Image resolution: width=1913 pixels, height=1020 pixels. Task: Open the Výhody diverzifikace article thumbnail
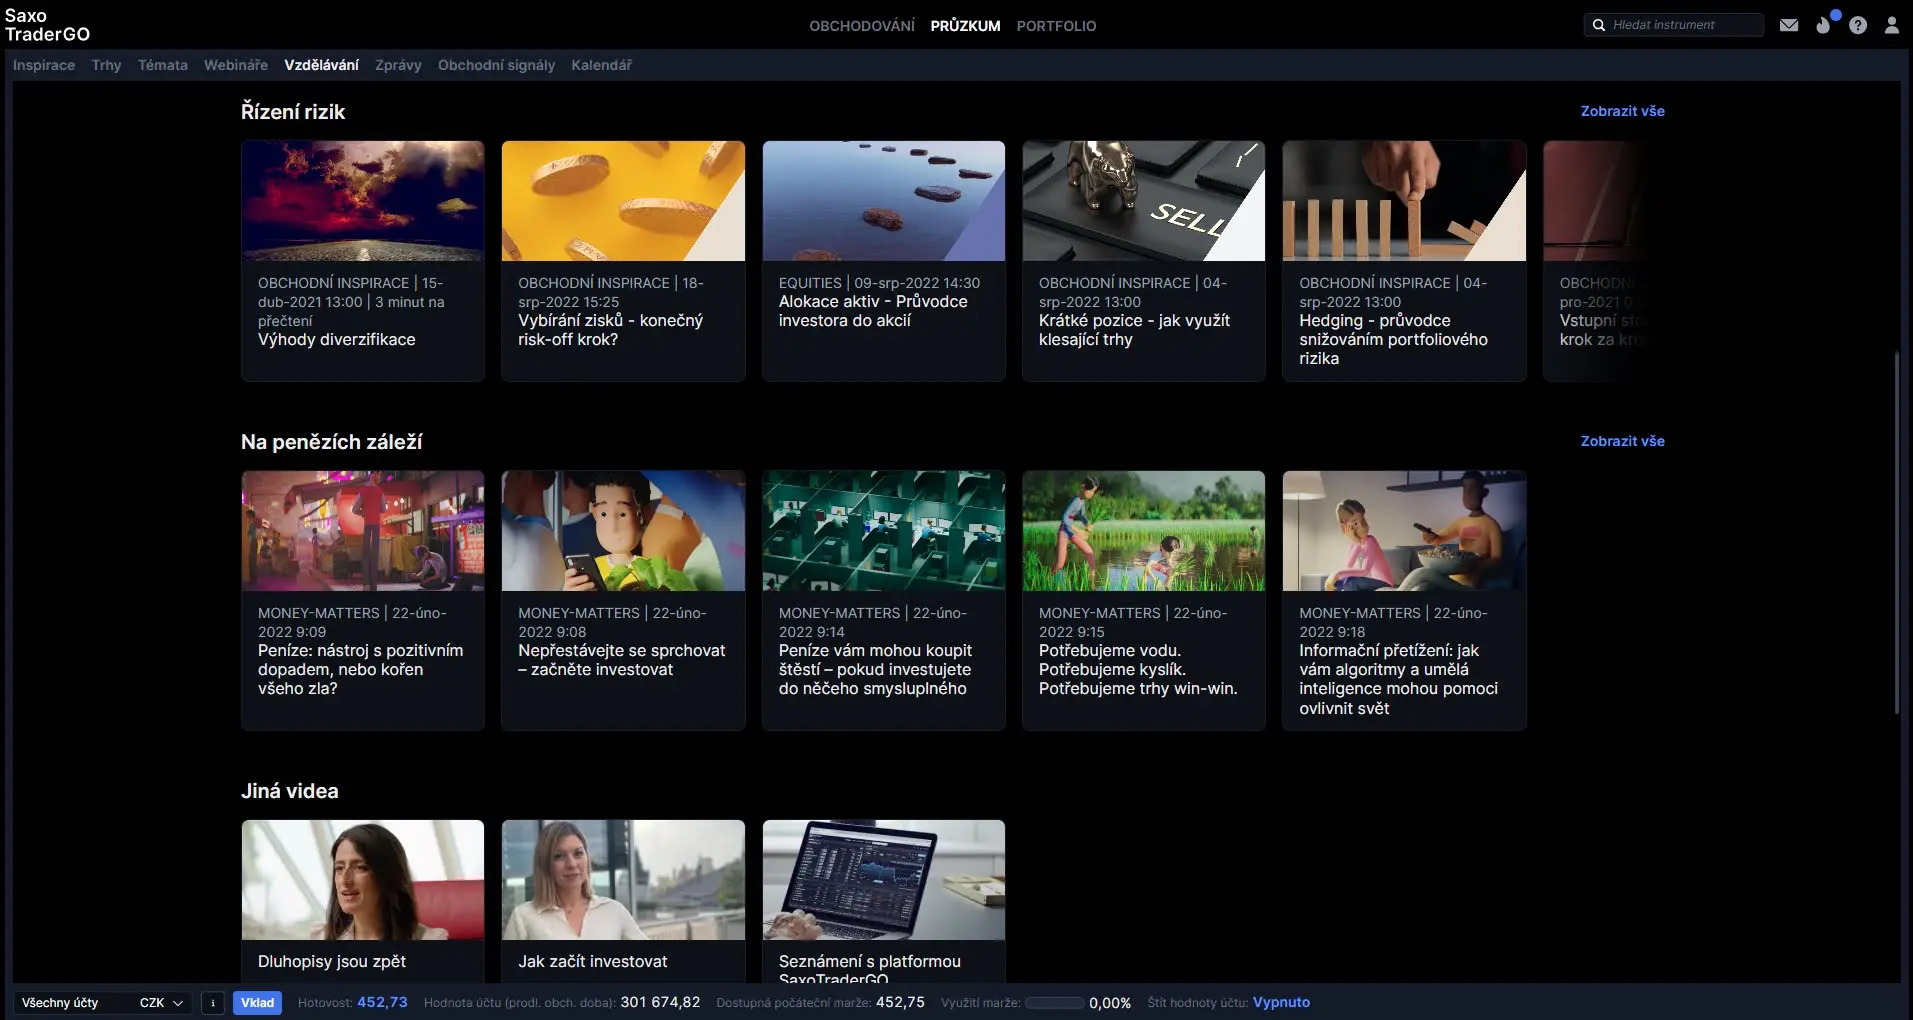coord(363,201)
